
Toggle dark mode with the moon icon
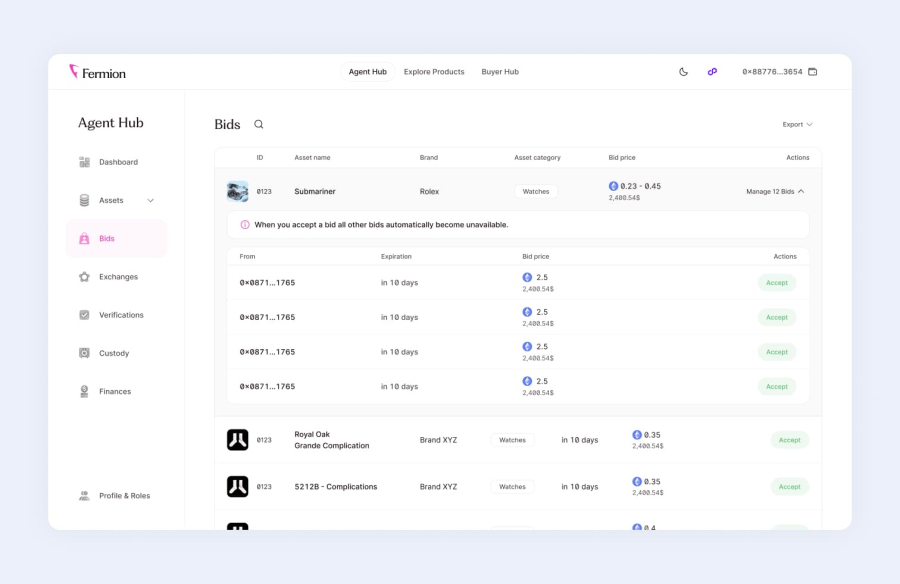pos(684,72)
